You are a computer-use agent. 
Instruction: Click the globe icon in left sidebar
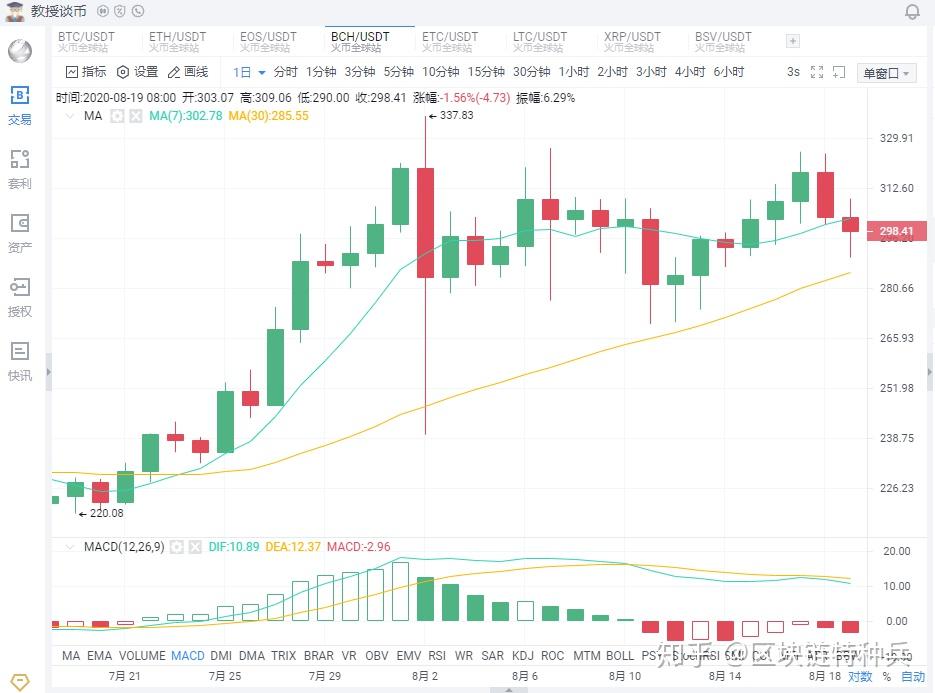(x=20, y=51)
